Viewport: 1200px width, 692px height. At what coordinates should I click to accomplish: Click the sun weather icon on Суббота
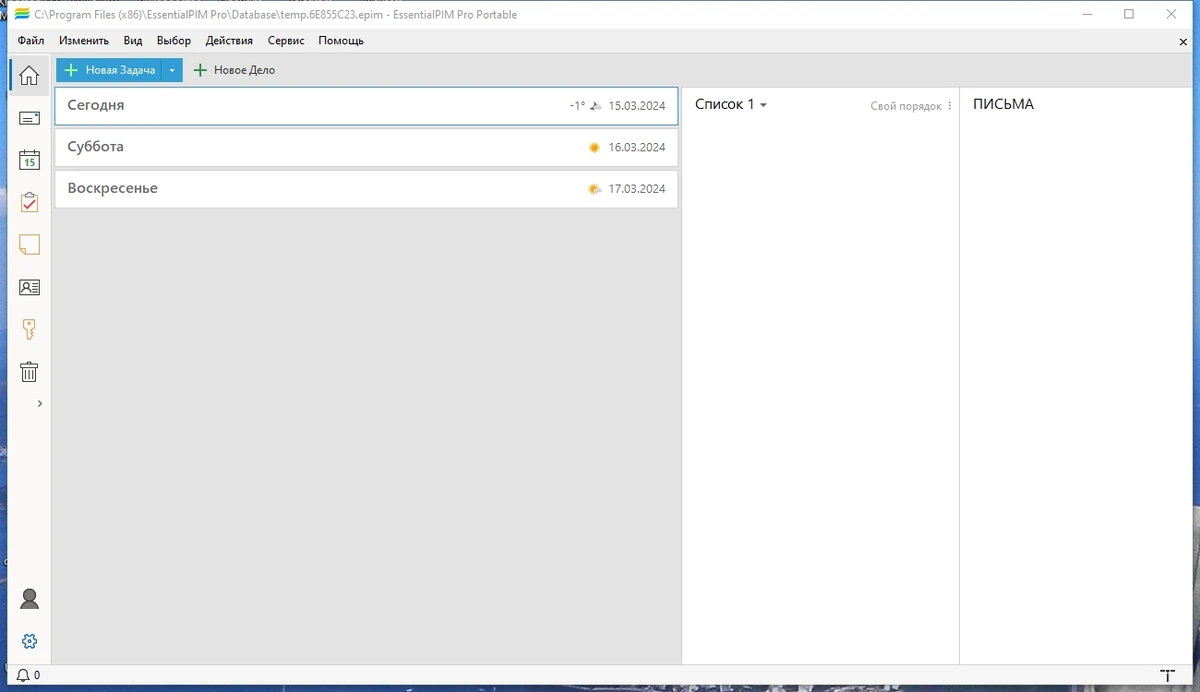coord(594,147)
